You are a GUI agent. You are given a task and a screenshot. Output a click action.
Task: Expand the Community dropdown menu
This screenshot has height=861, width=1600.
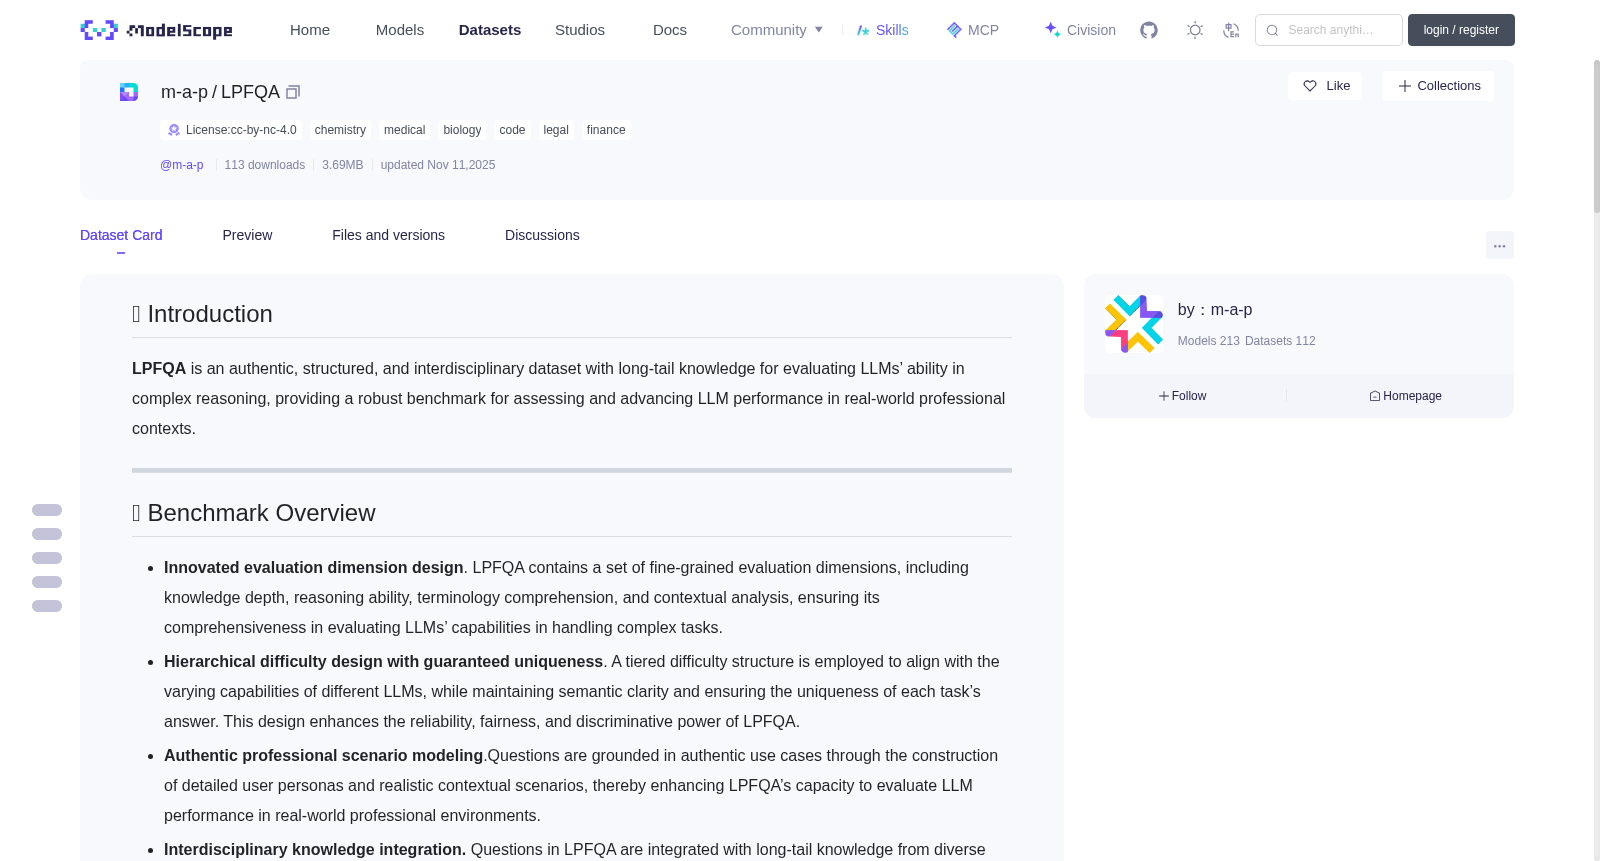click(777, 30)
